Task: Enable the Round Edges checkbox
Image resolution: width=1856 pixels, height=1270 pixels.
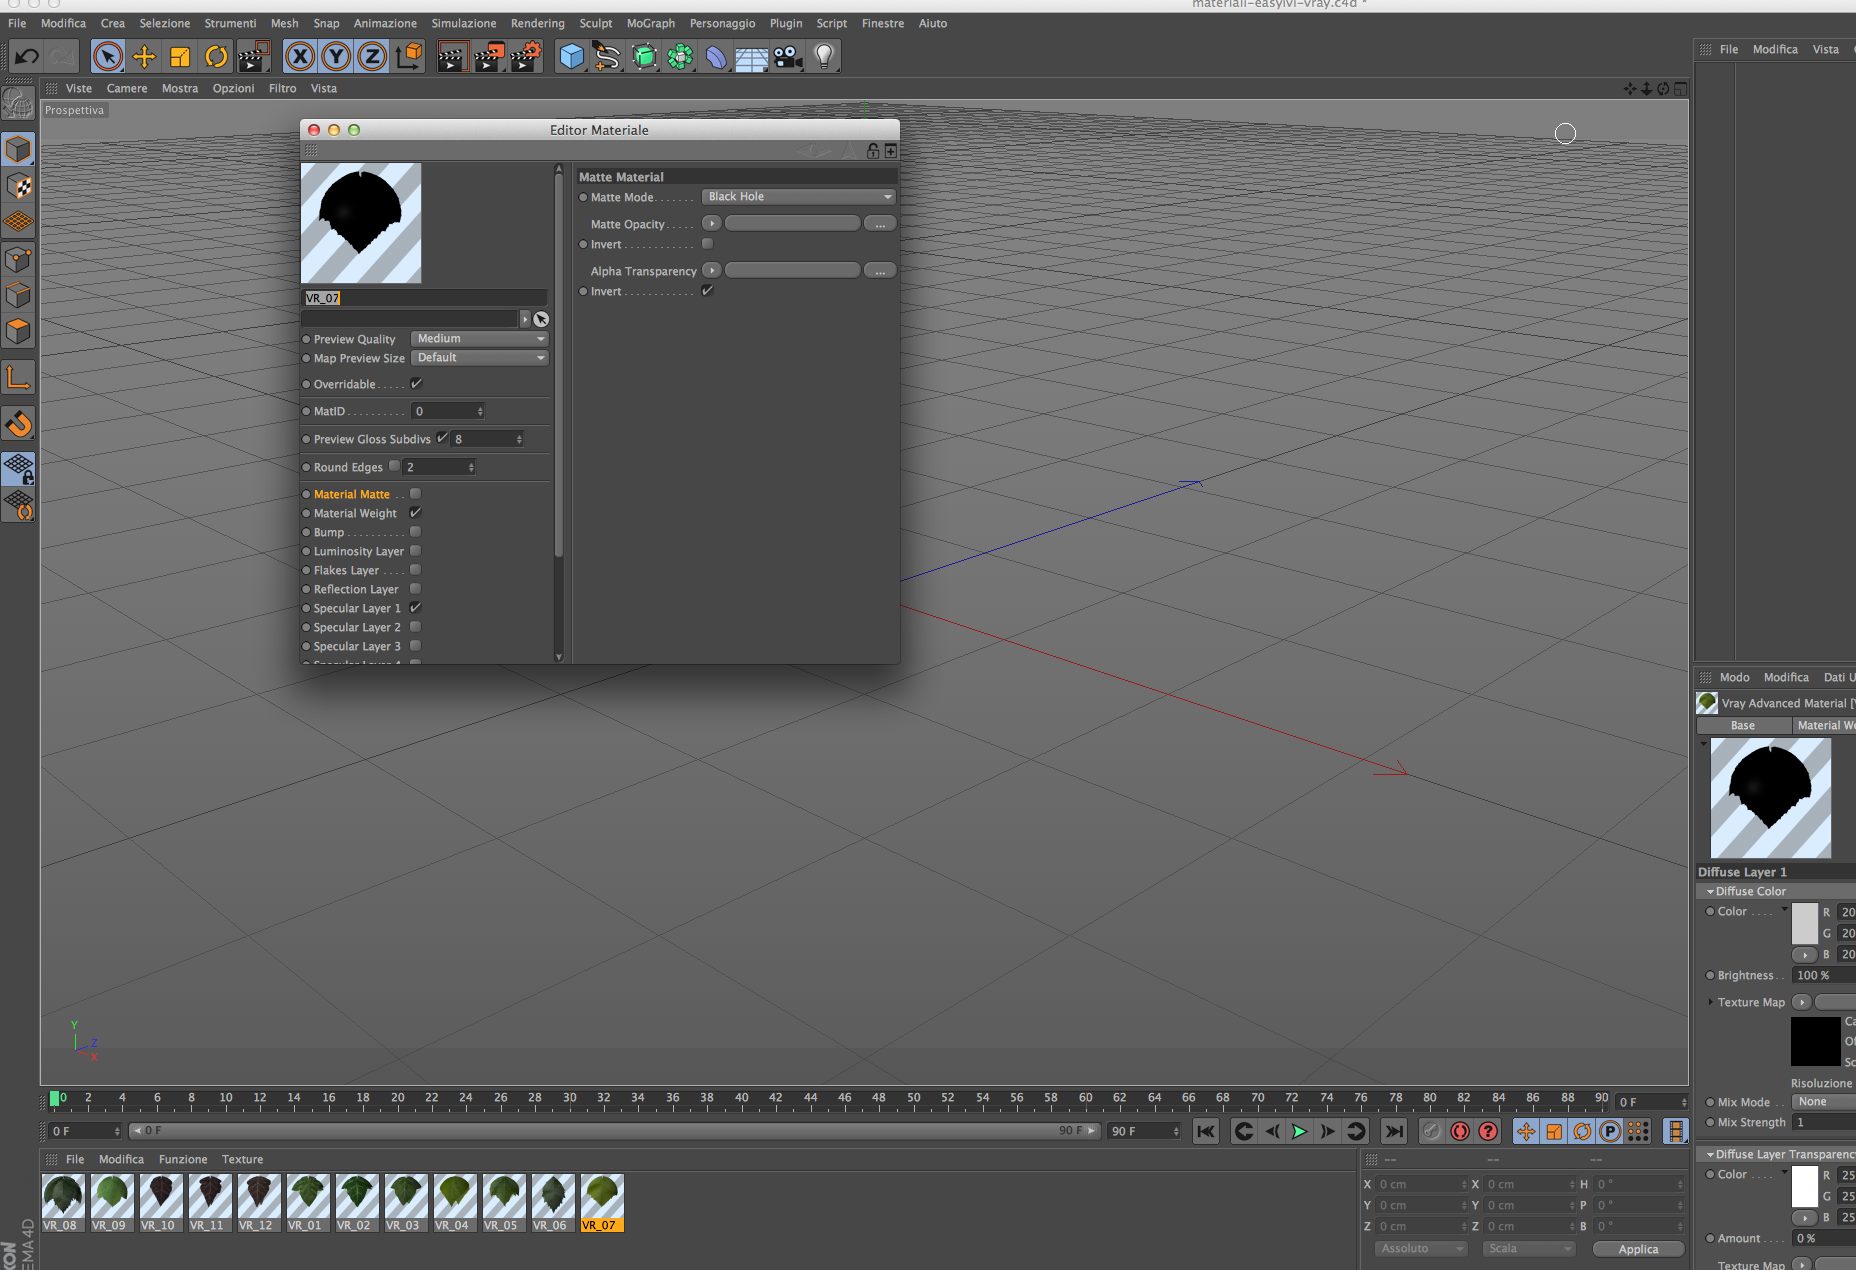Action: [394, 466]
